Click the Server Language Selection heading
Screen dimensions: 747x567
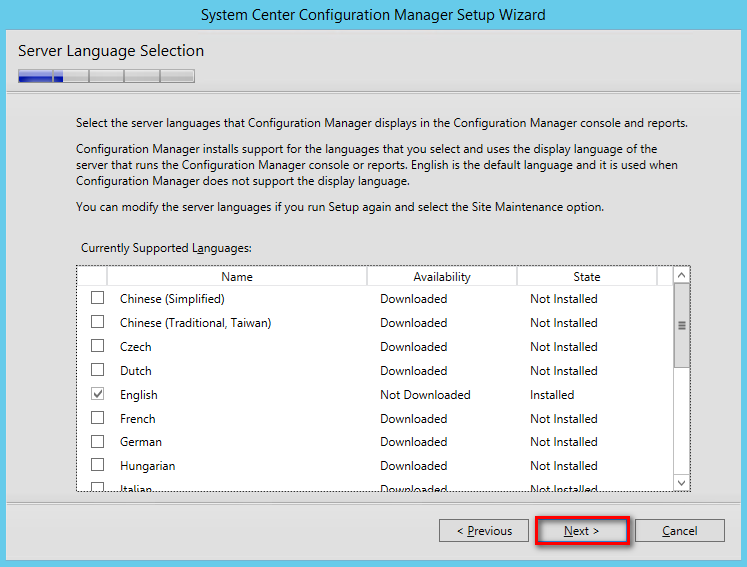(111, 51)
